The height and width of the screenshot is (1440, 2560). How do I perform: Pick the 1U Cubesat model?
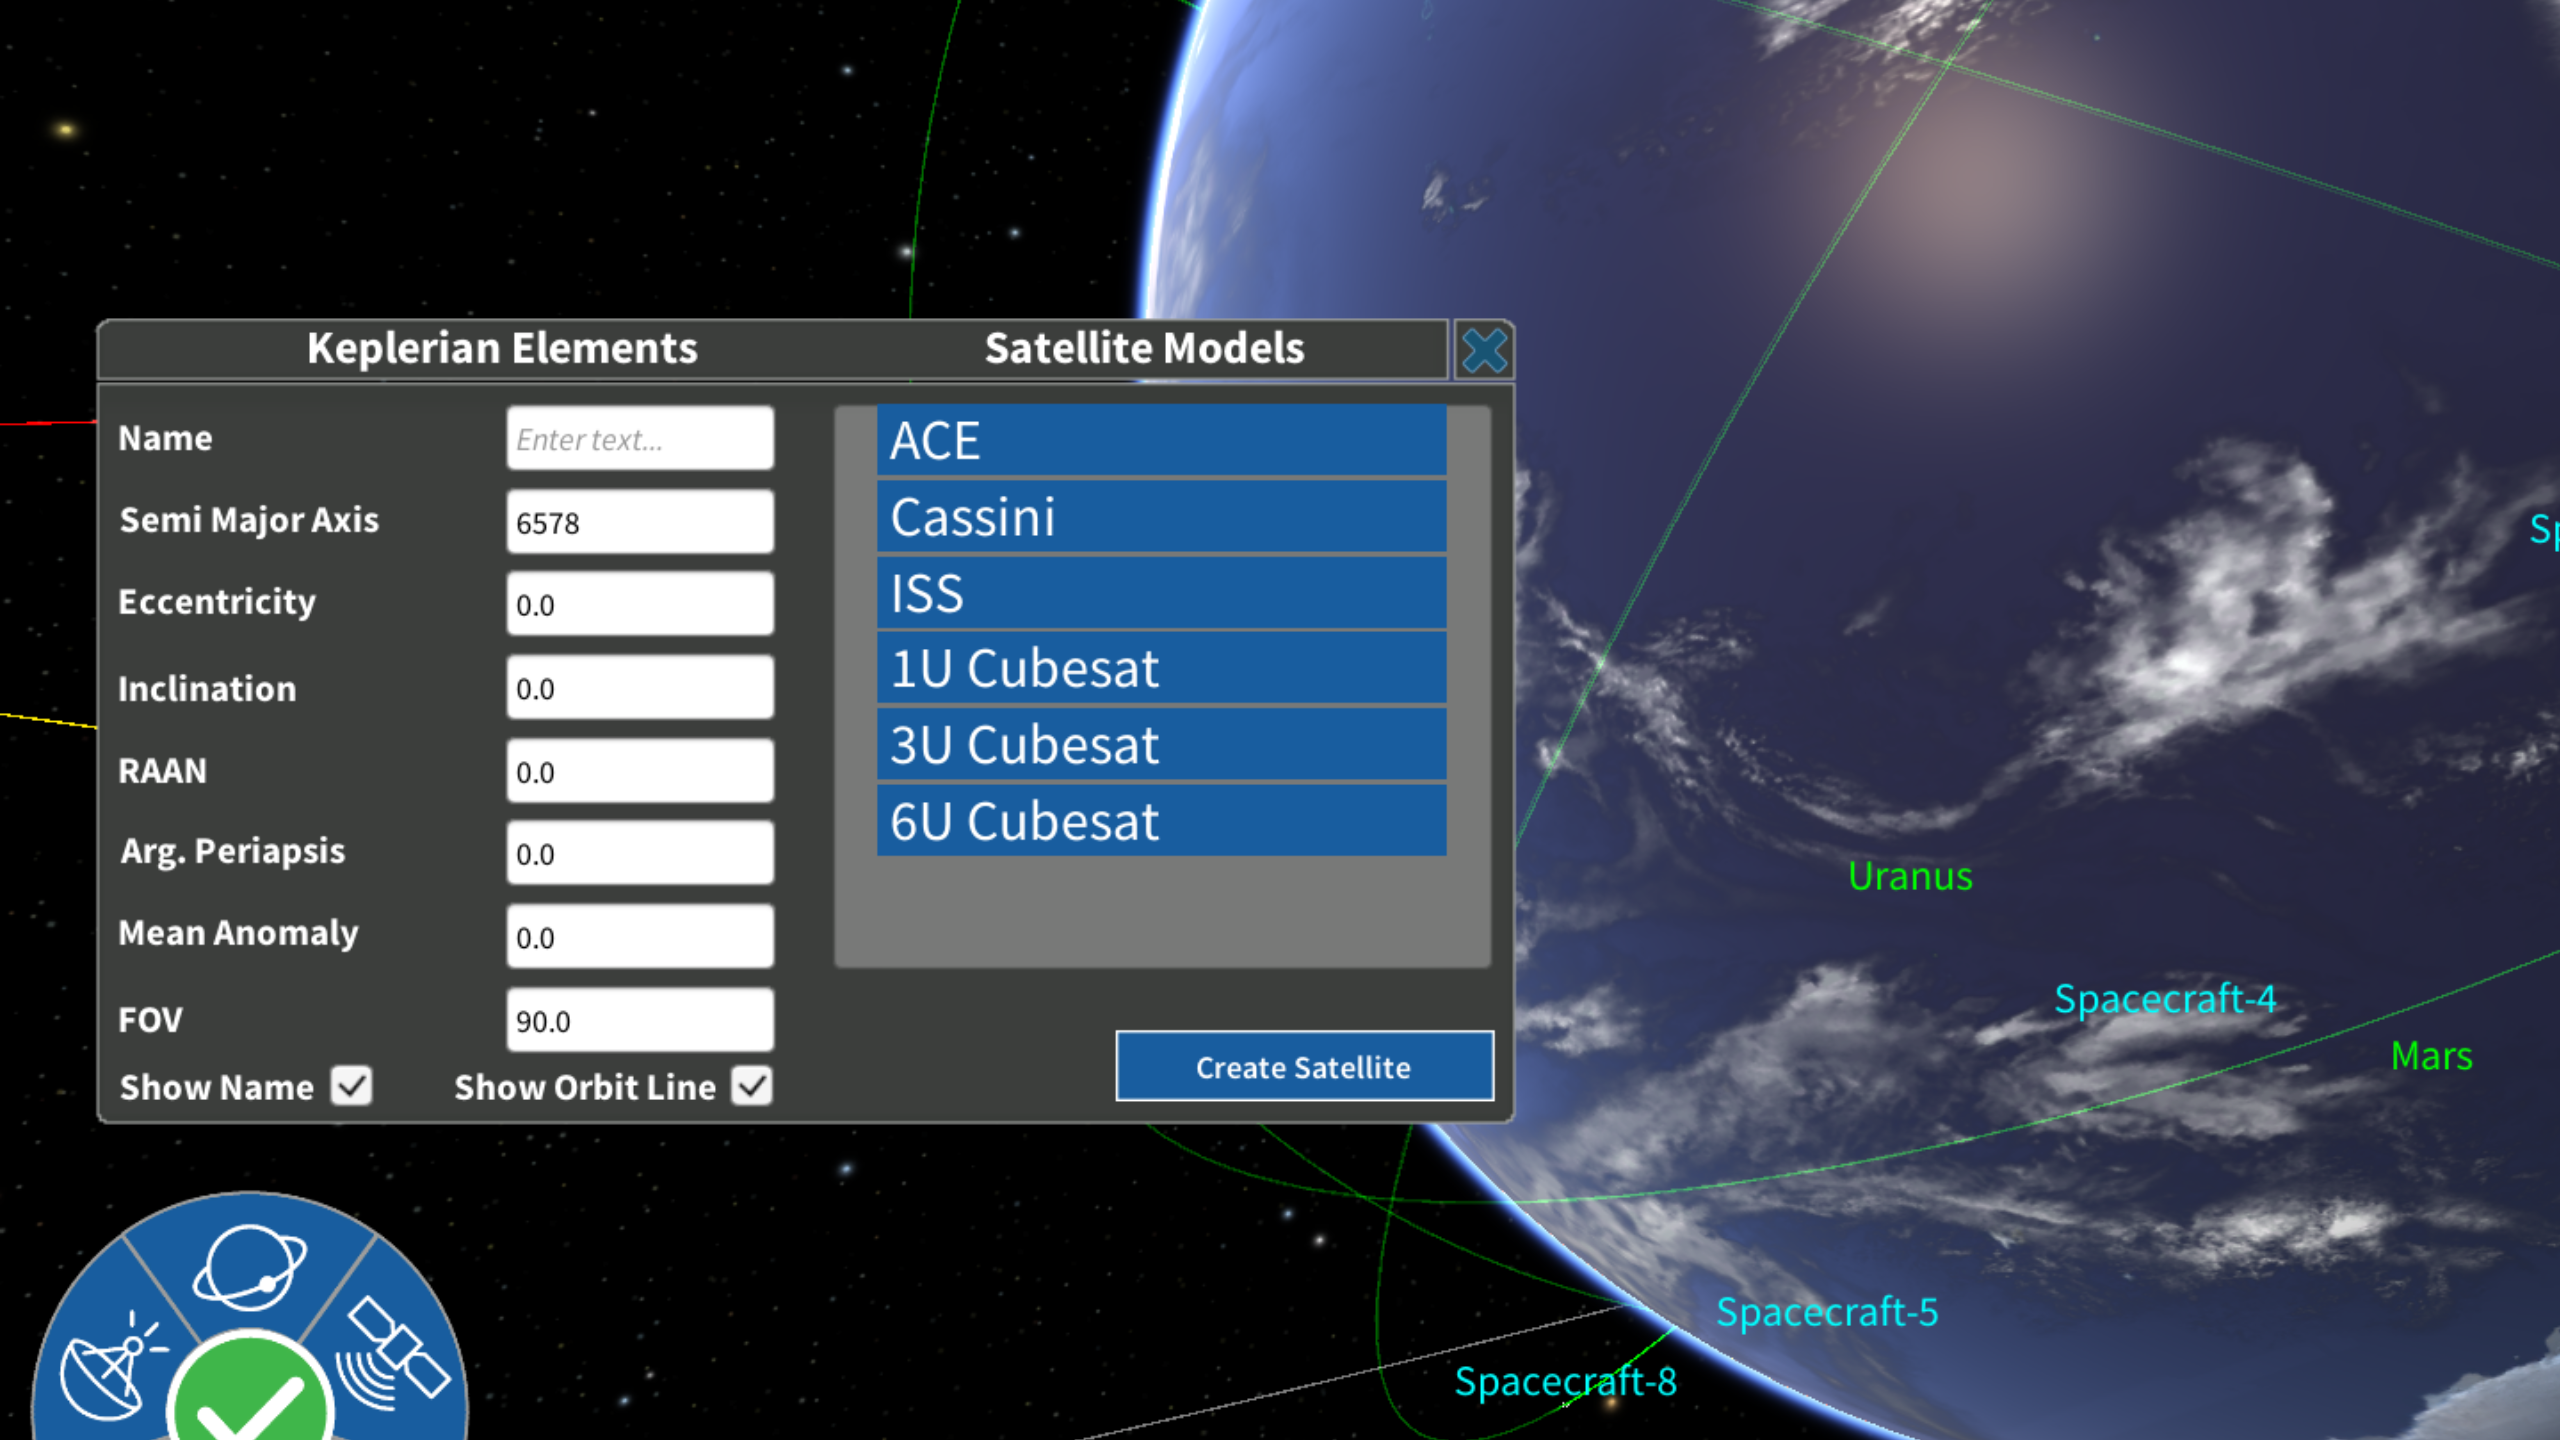(x=1161, y=668)
